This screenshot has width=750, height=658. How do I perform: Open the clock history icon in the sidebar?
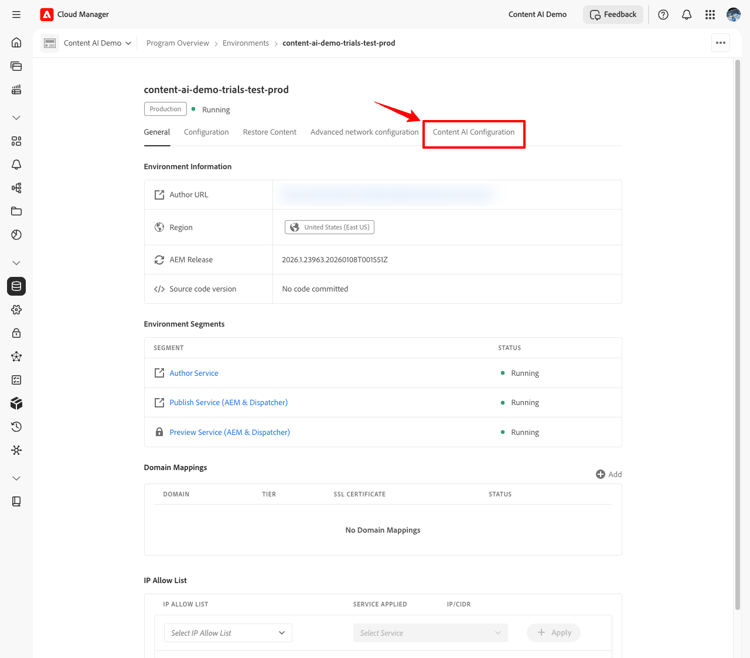click(x=16, y=427)
